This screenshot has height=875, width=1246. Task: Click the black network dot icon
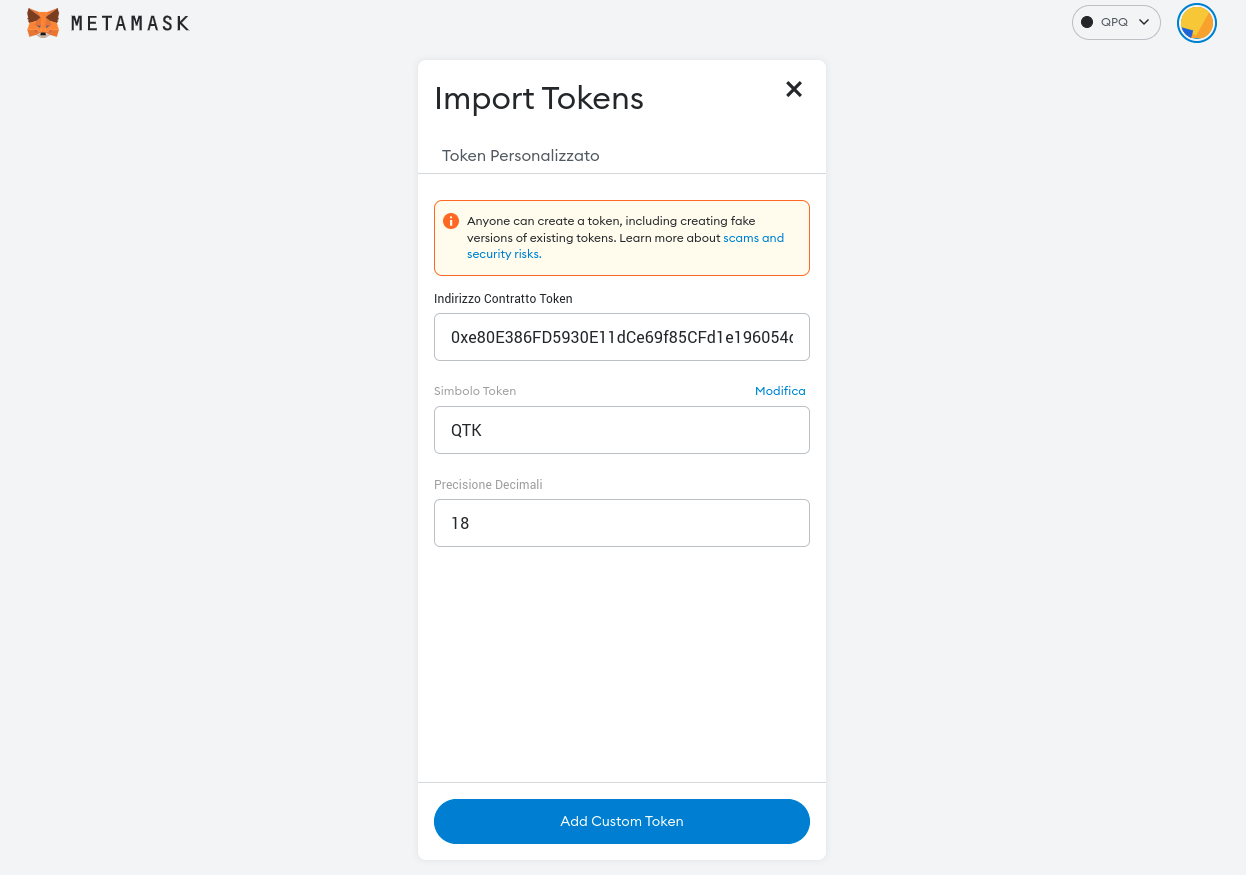(x=1087, y=22)
